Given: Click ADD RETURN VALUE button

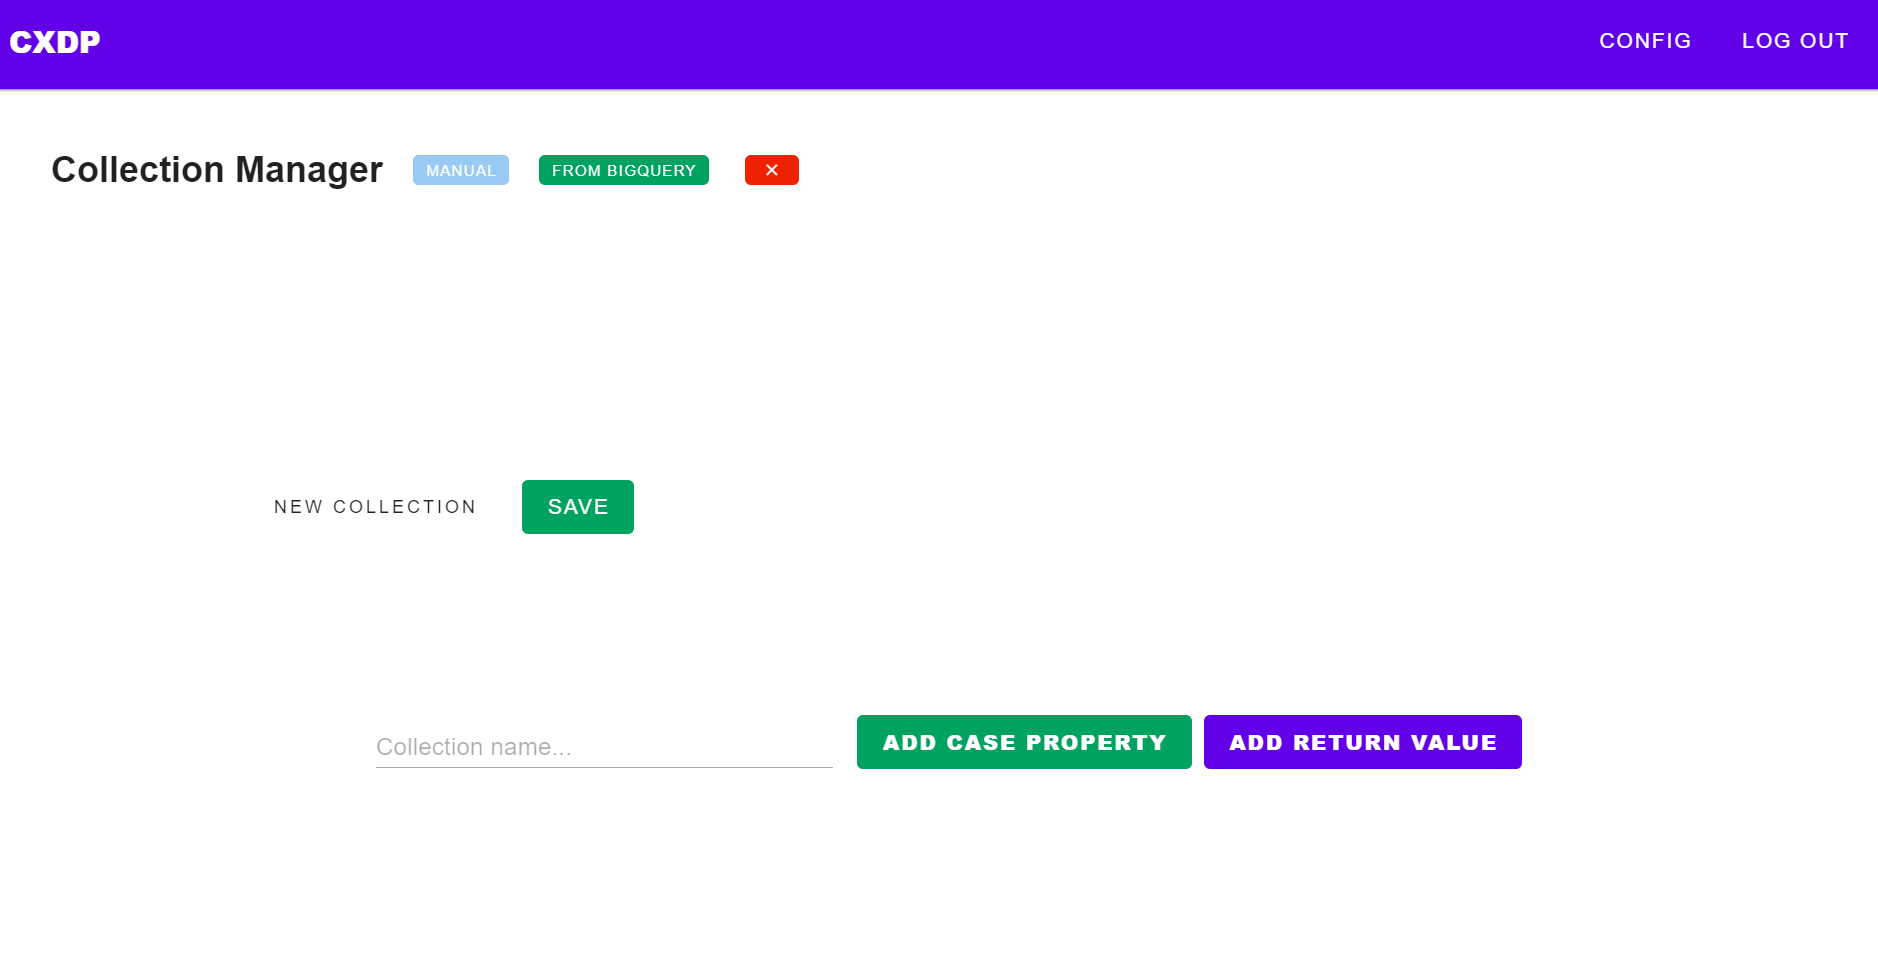Looking at the screenshot, I should 1362,742.
